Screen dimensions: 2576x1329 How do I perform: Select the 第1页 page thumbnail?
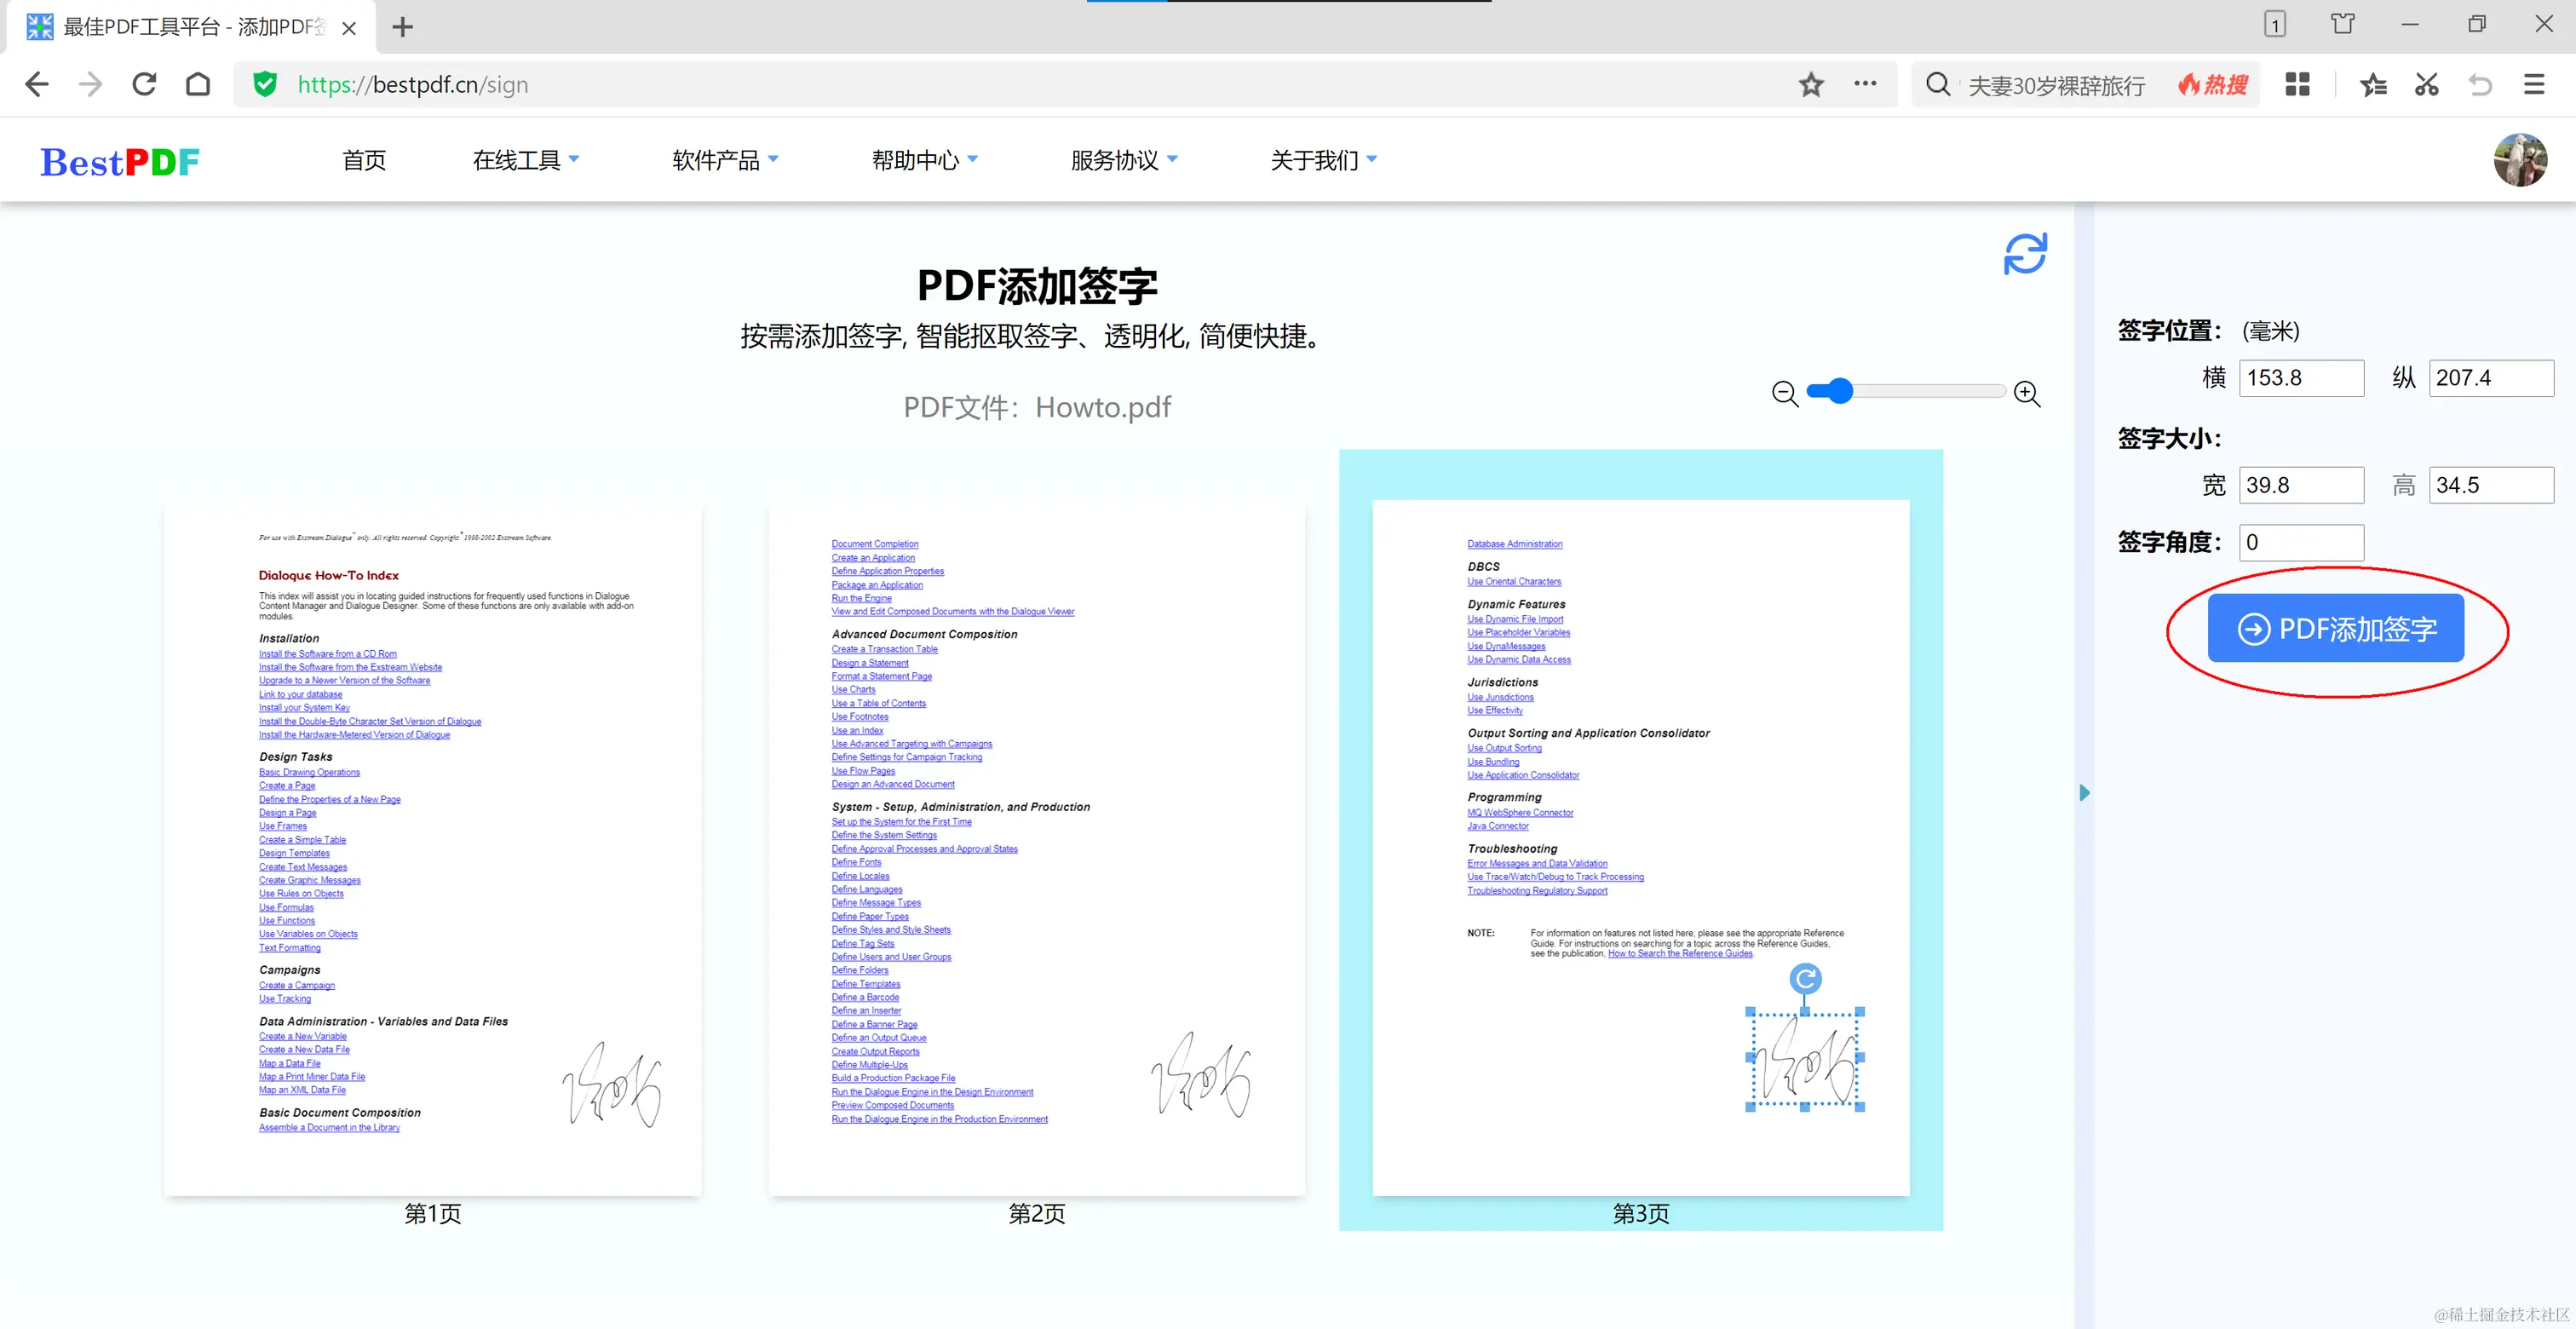(432, 850)
